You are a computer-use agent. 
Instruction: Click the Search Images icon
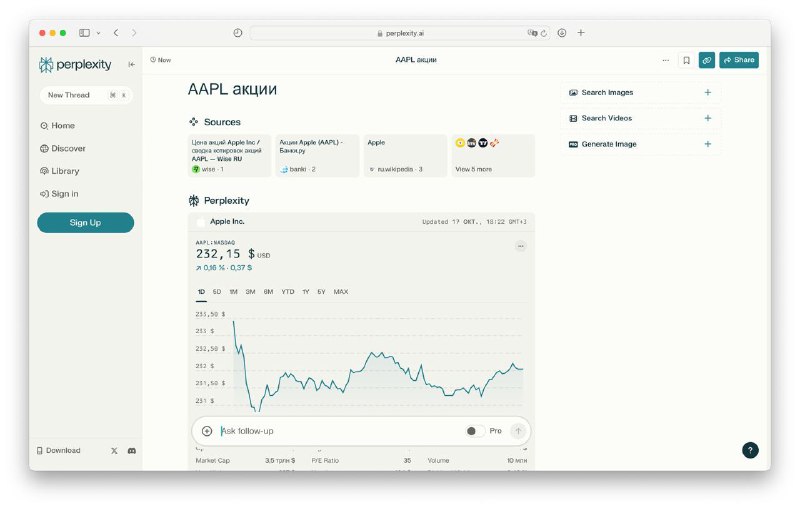[x=573, y=93]
